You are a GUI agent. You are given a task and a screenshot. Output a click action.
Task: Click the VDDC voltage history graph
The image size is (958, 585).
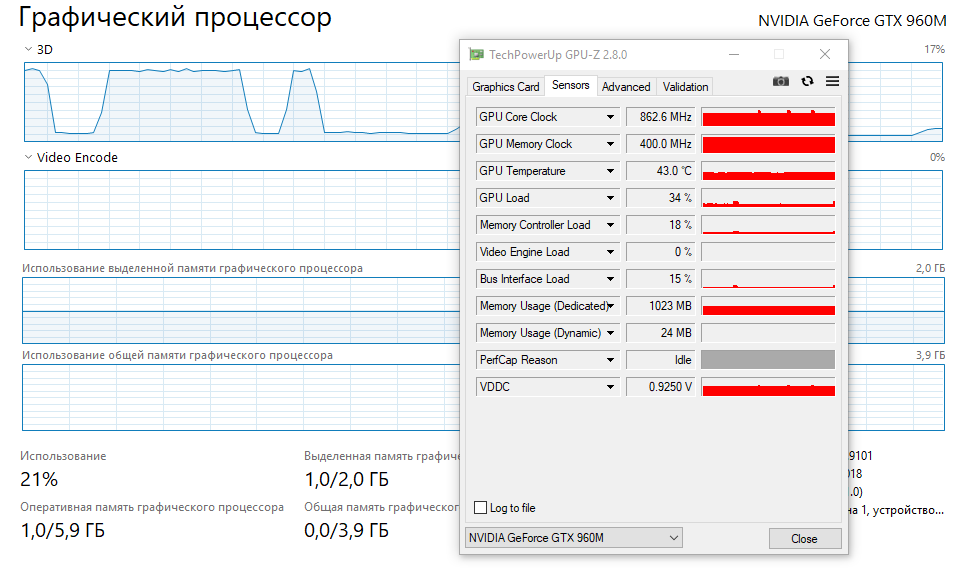(x=768, y=387)
